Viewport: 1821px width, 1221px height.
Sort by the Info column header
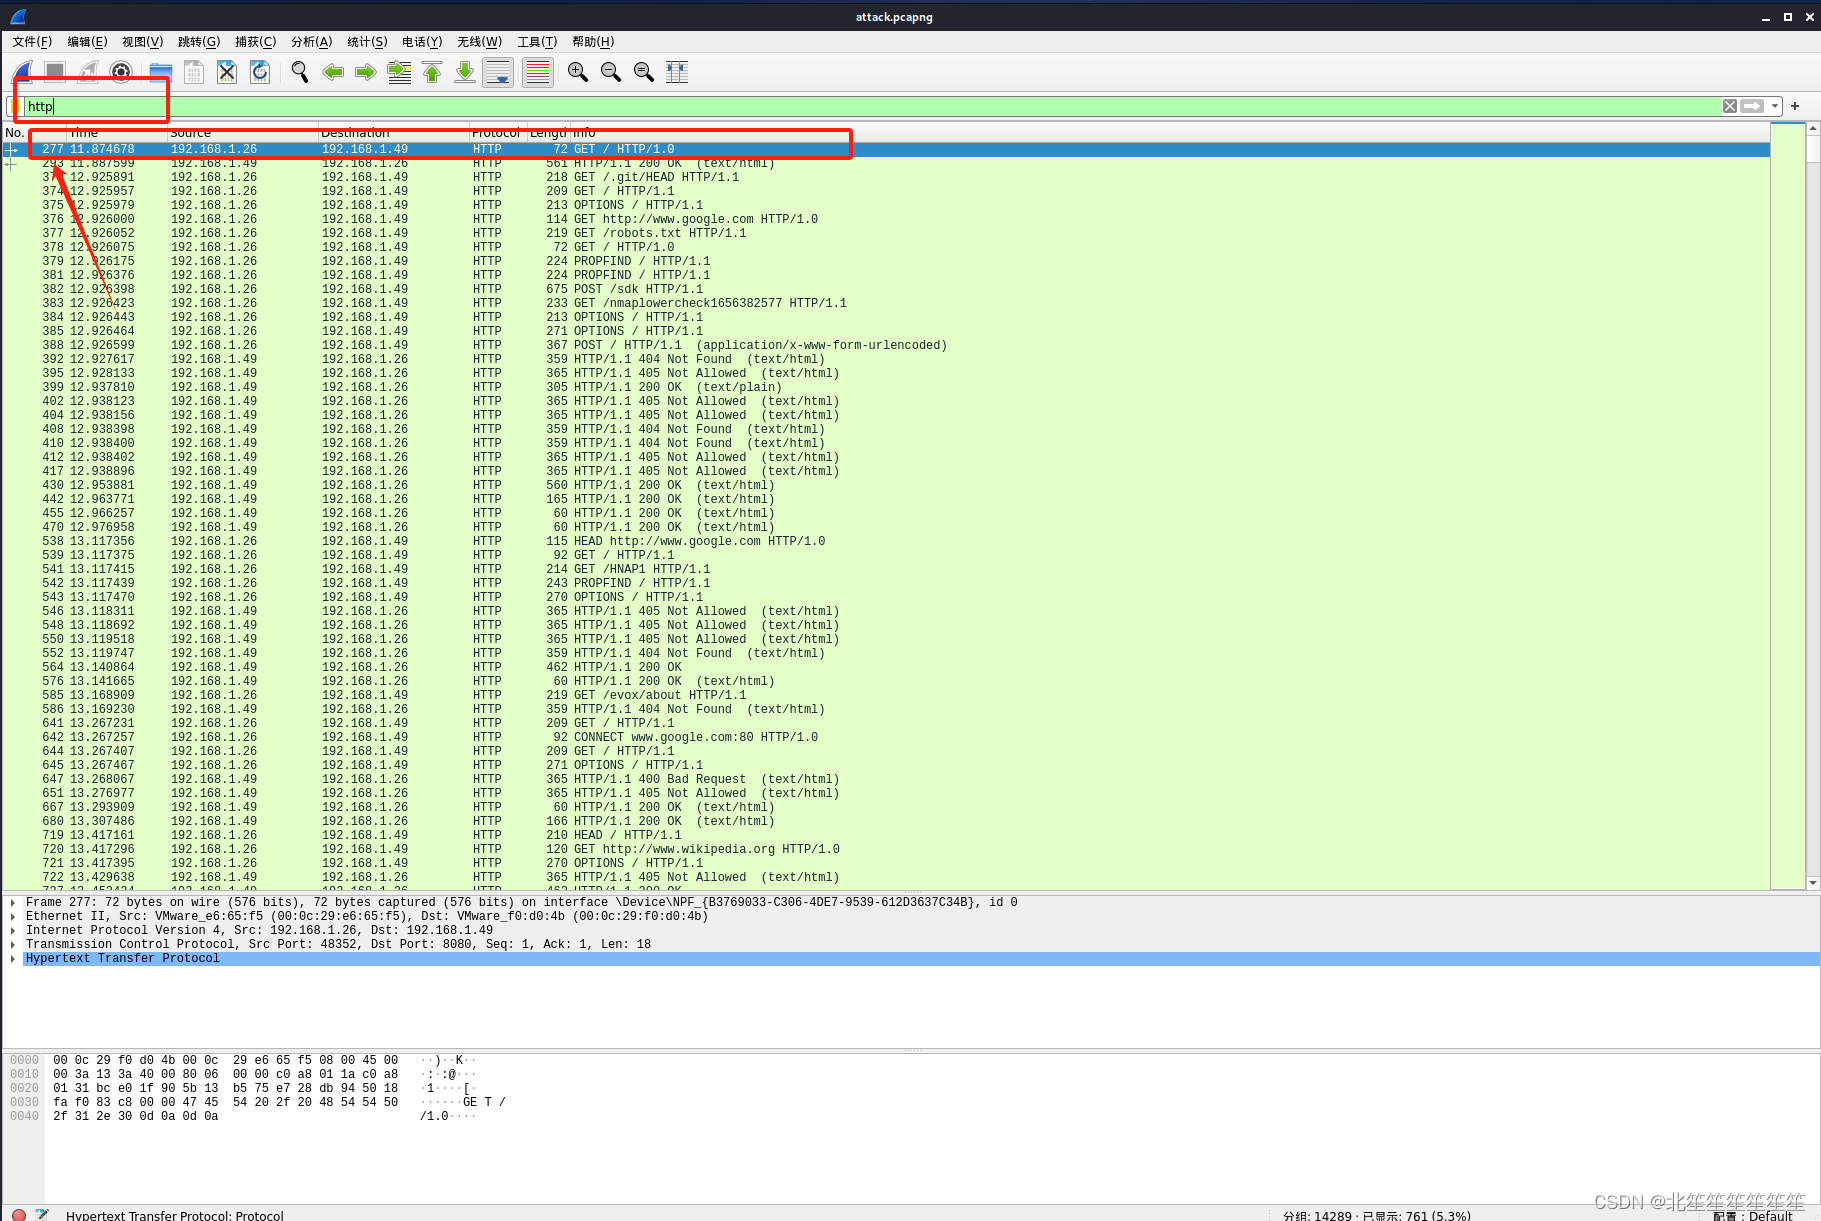1170,133
